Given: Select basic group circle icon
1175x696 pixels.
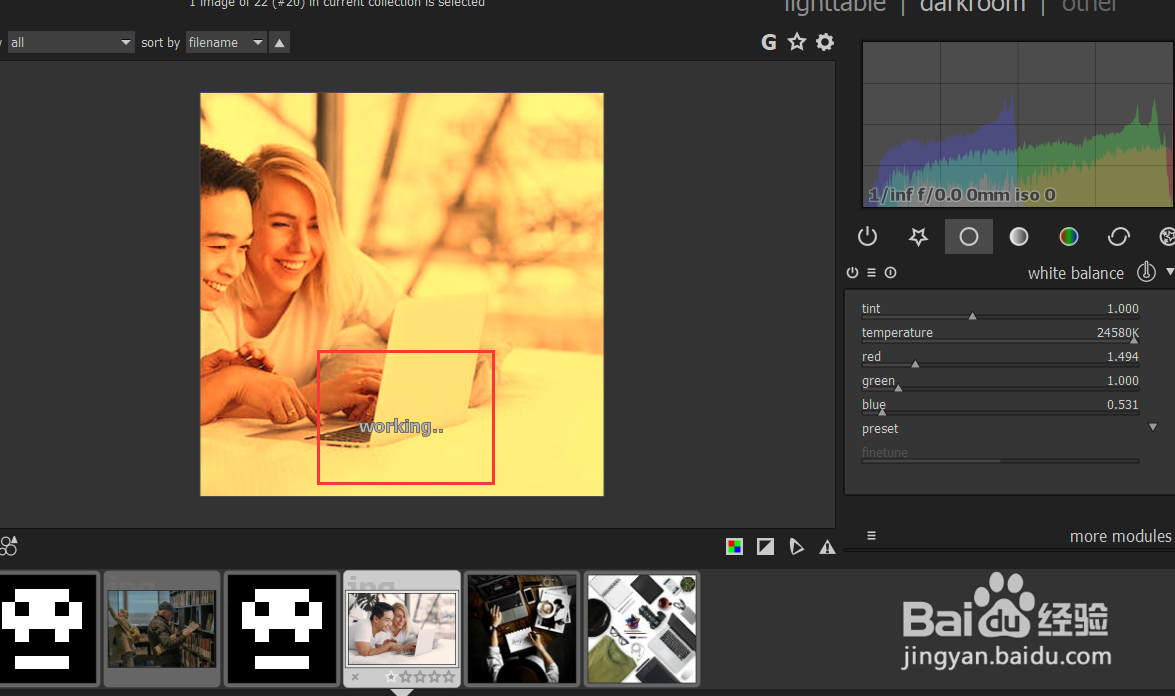Looking at the screenshot, I should click(x=969, y=237).
